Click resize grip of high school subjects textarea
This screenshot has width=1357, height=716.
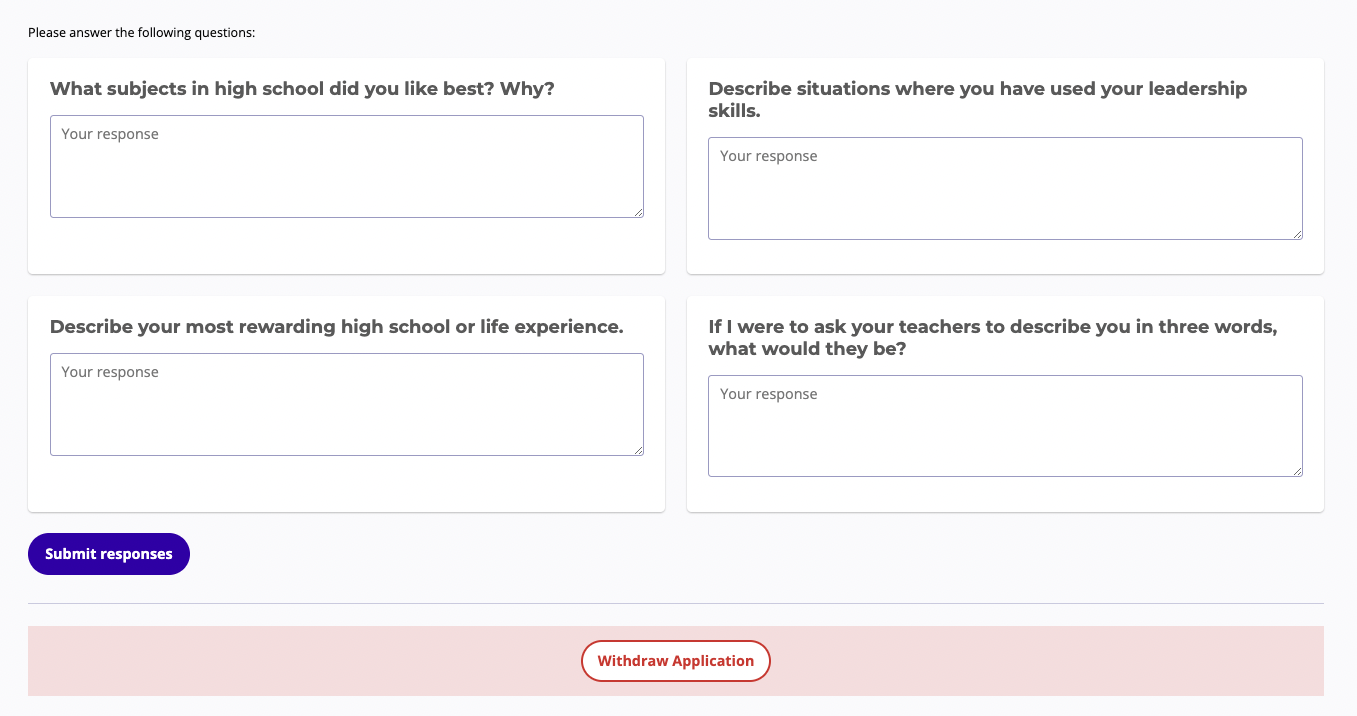pos(638,212)
